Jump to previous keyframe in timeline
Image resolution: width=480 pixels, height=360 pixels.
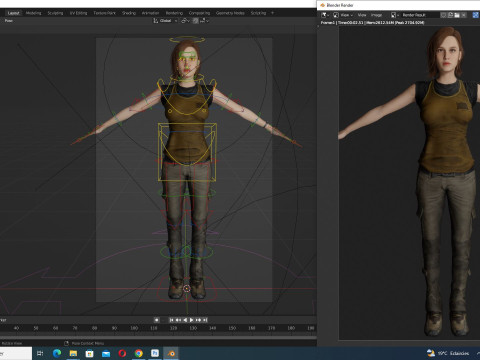178,320
